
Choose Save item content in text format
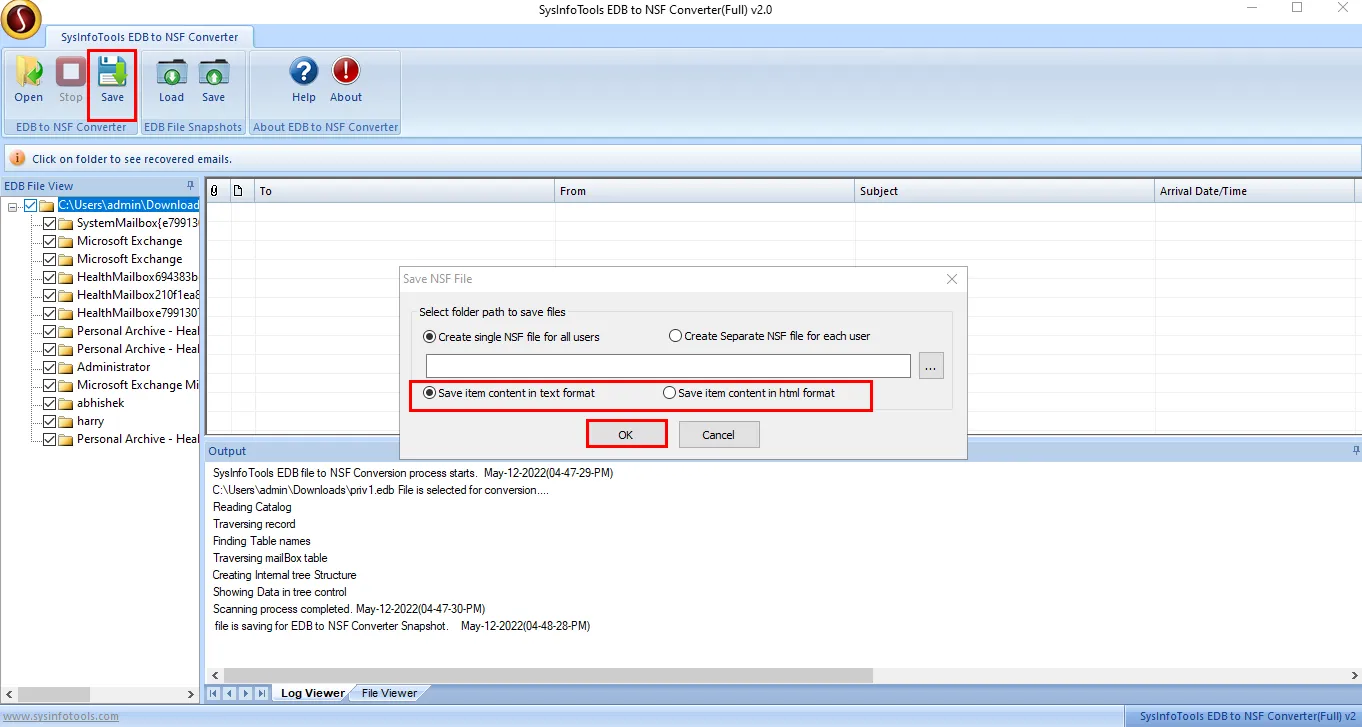point(509,393)
